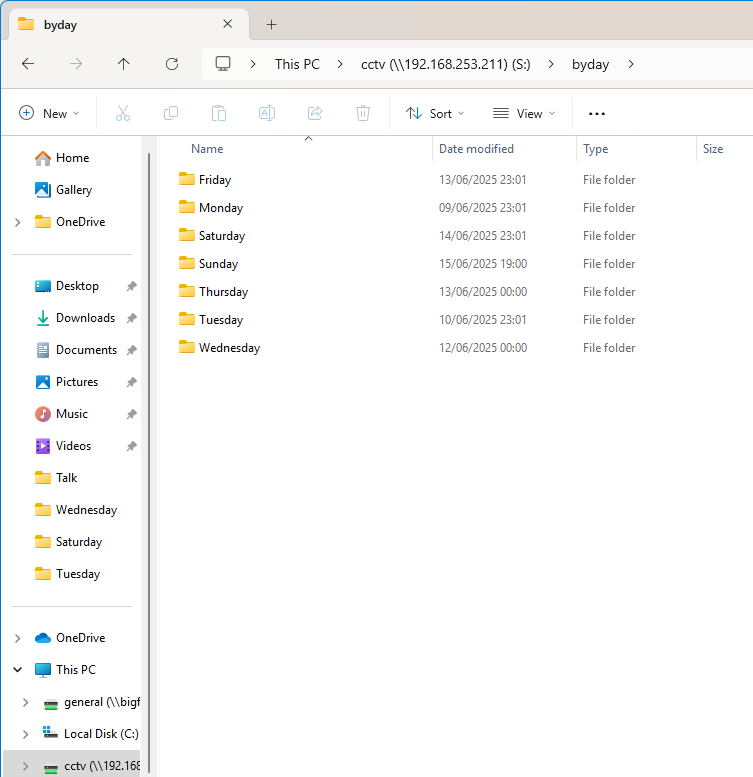Open Documents in quick access
The image size is (753, 777).
[76, 350]
